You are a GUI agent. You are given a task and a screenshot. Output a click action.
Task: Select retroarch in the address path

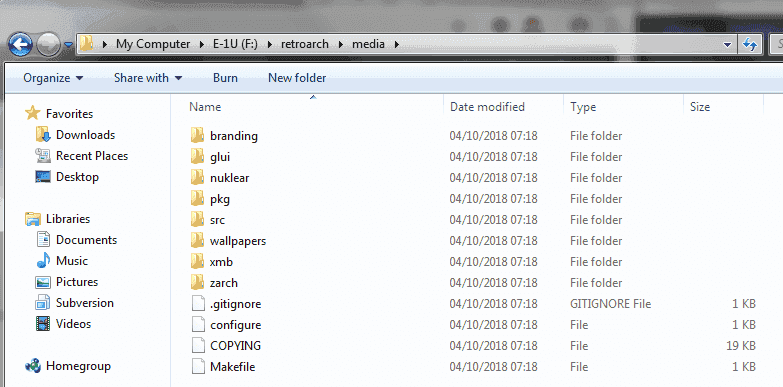[305, 44]
